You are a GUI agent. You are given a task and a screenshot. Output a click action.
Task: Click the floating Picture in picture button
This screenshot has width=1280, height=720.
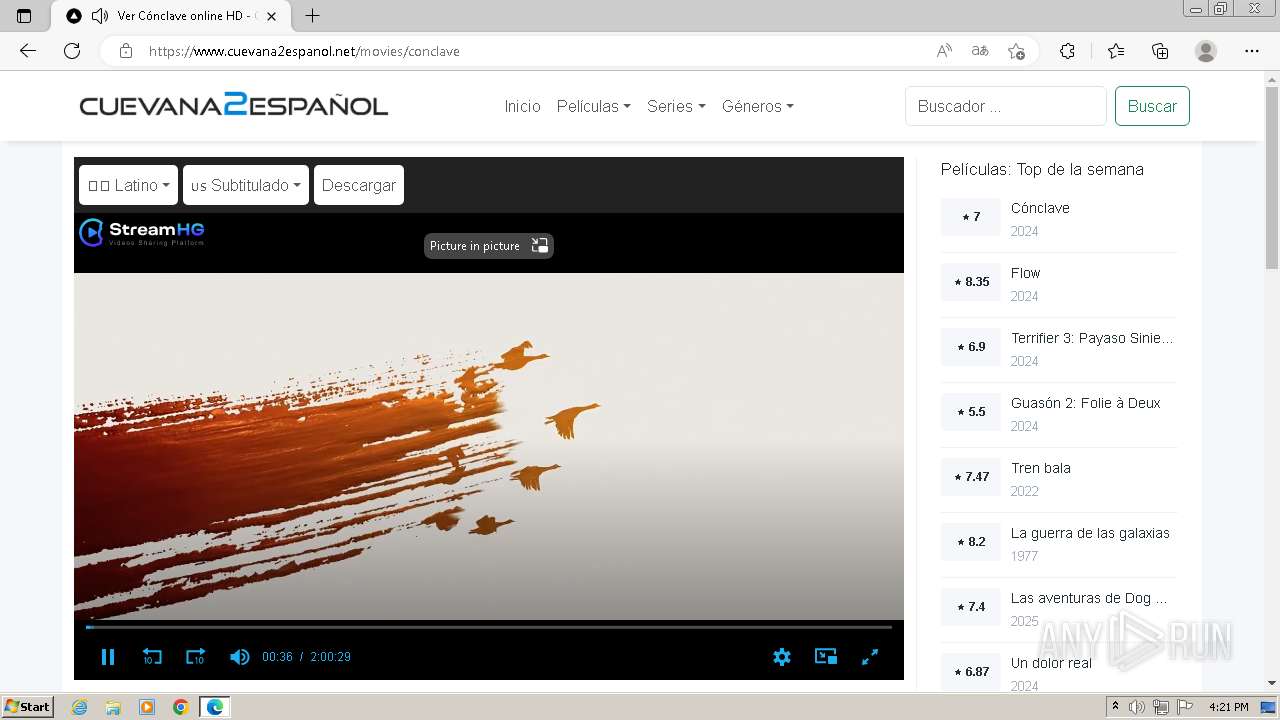[x=489, y=246]
